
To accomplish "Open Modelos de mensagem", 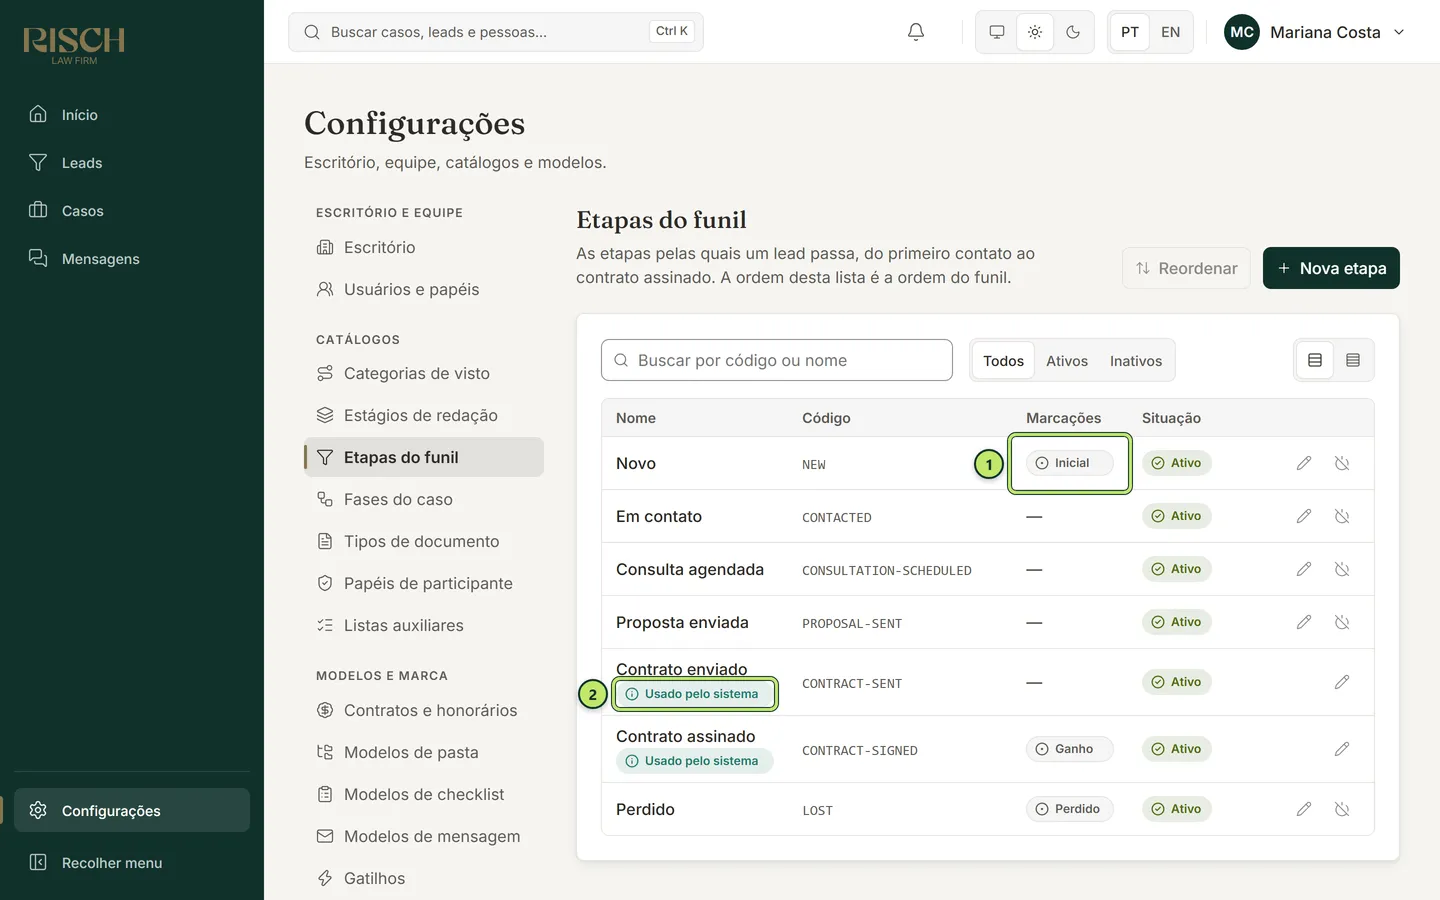I will pos(424,836).
